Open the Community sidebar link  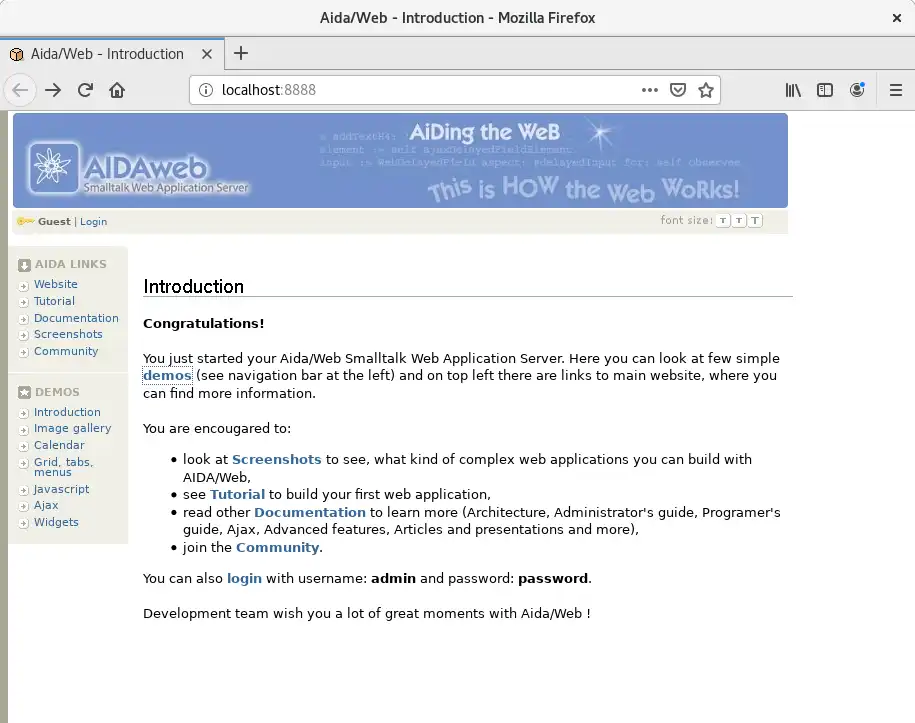coord(66,351)
